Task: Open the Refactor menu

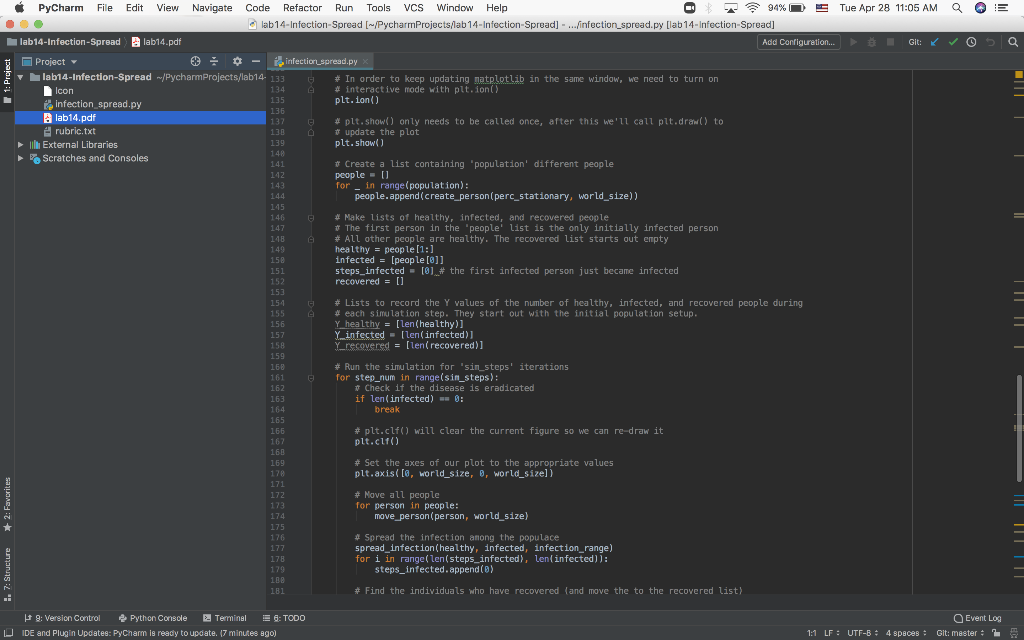Action: tap(302, 8)
